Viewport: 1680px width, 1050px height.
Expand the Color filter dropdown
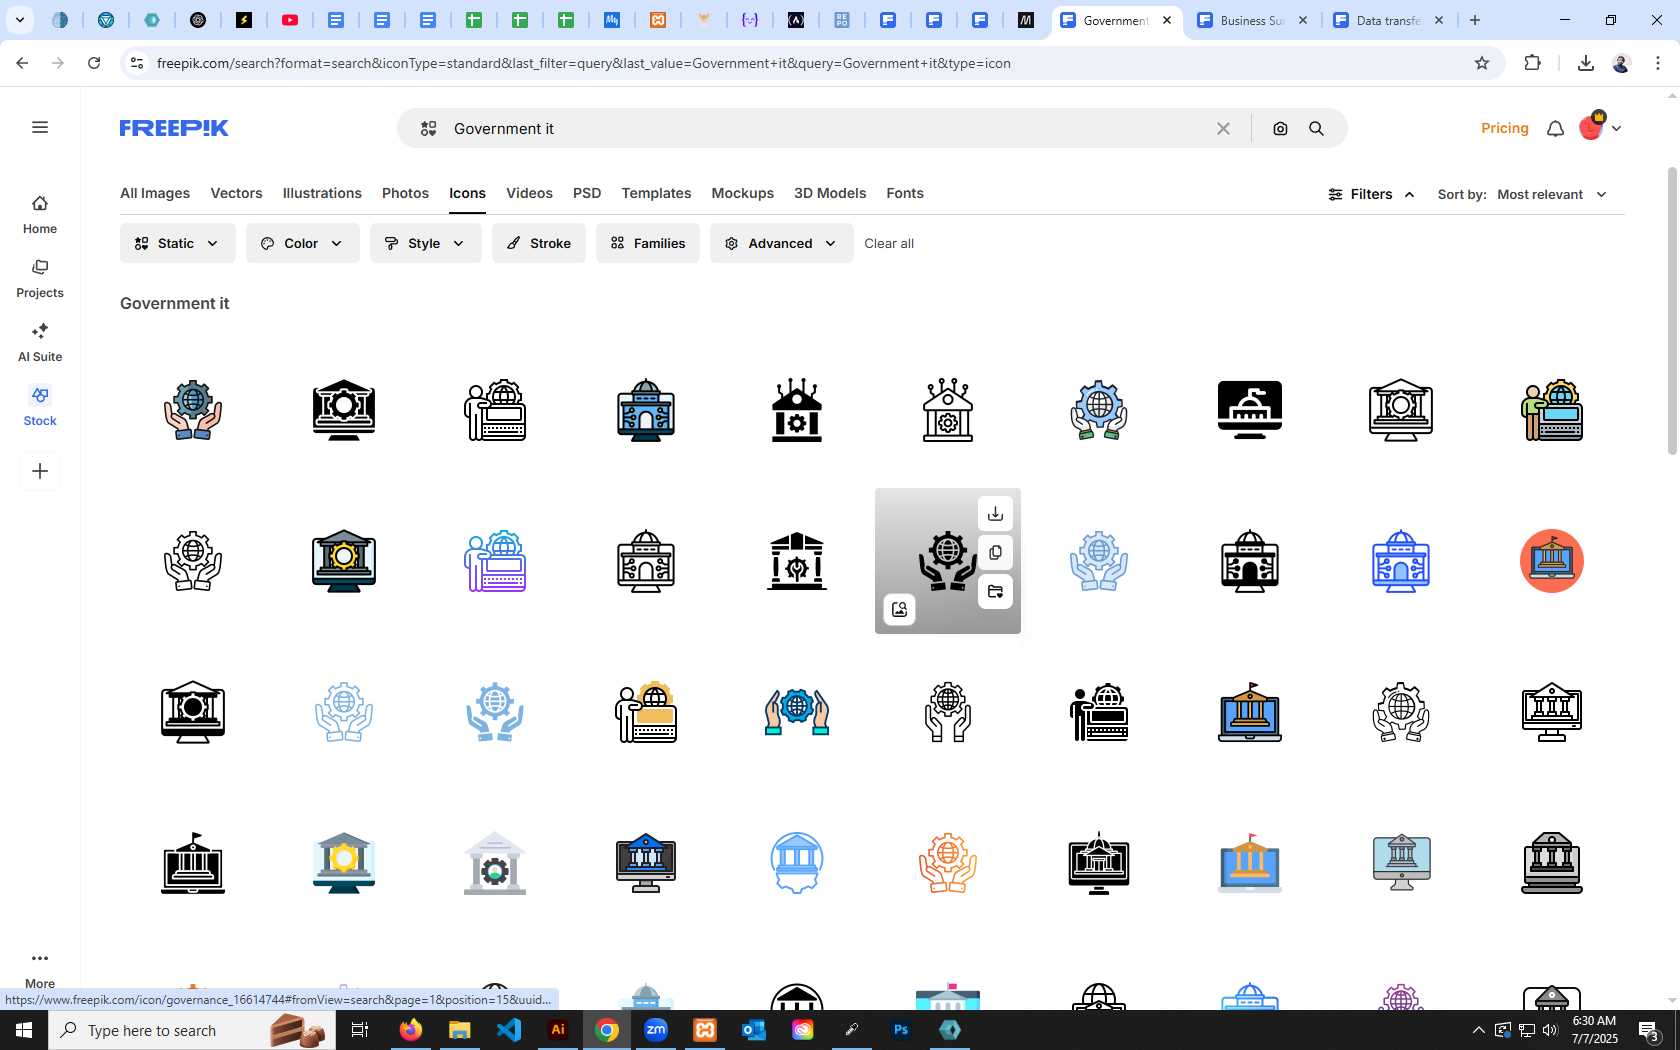coord(303,243)
